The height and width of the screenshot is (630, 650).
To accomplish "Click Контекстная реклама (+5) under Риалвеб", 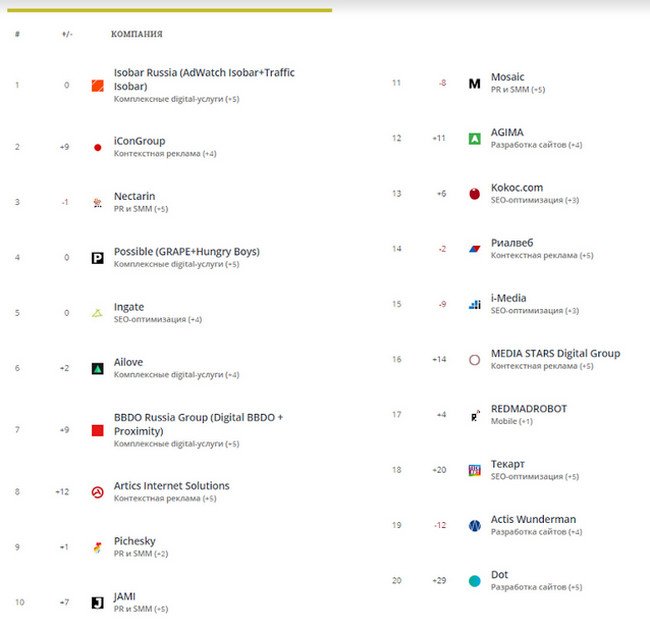I will pyautogui.click(x=542, y=256).
